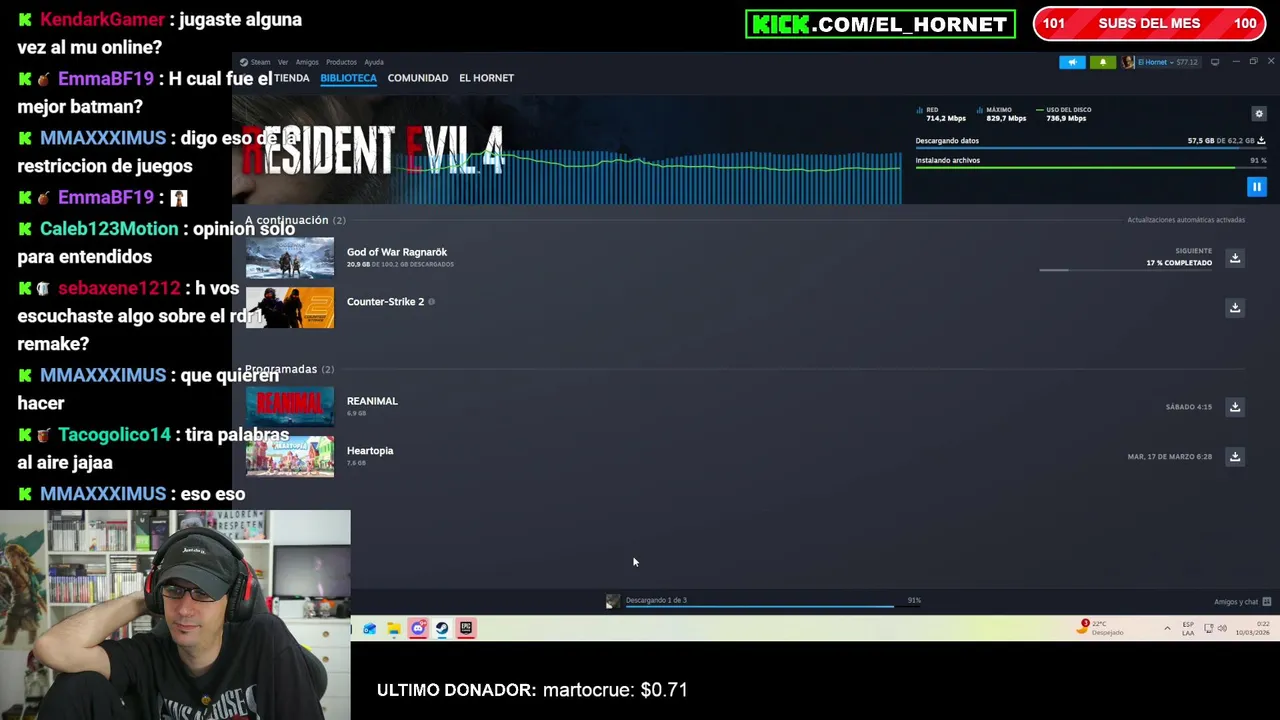This screenshot has width=1280, height=720.
Task: Click the MÁXIMO peak speed stat
Action: tap(1000, 114)
